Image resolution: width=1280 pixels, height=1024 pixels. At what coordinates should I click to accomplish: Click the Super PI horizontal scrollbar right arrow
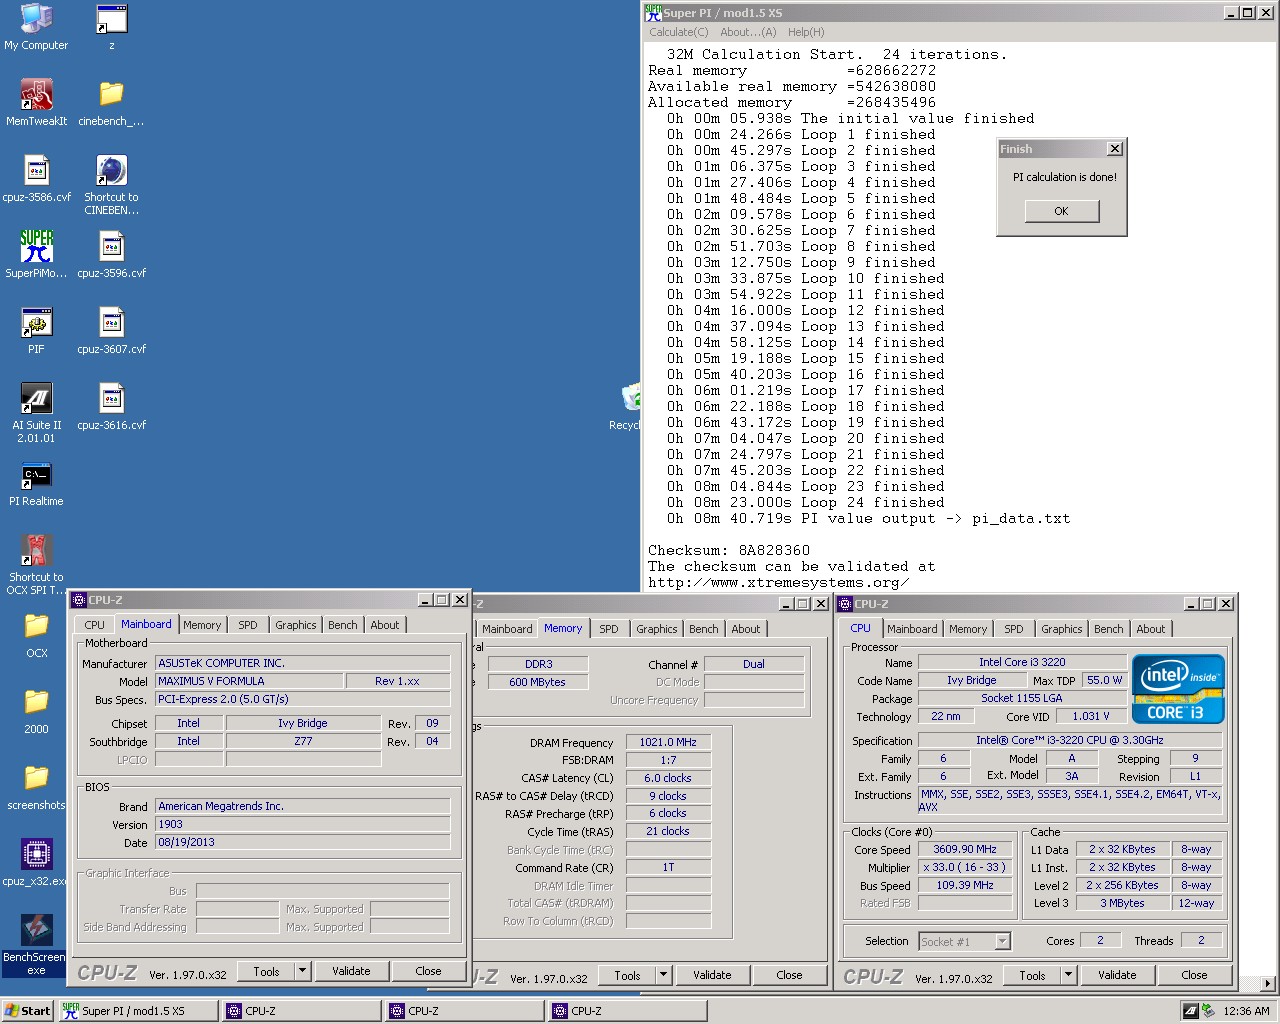tap(1268, 984)
